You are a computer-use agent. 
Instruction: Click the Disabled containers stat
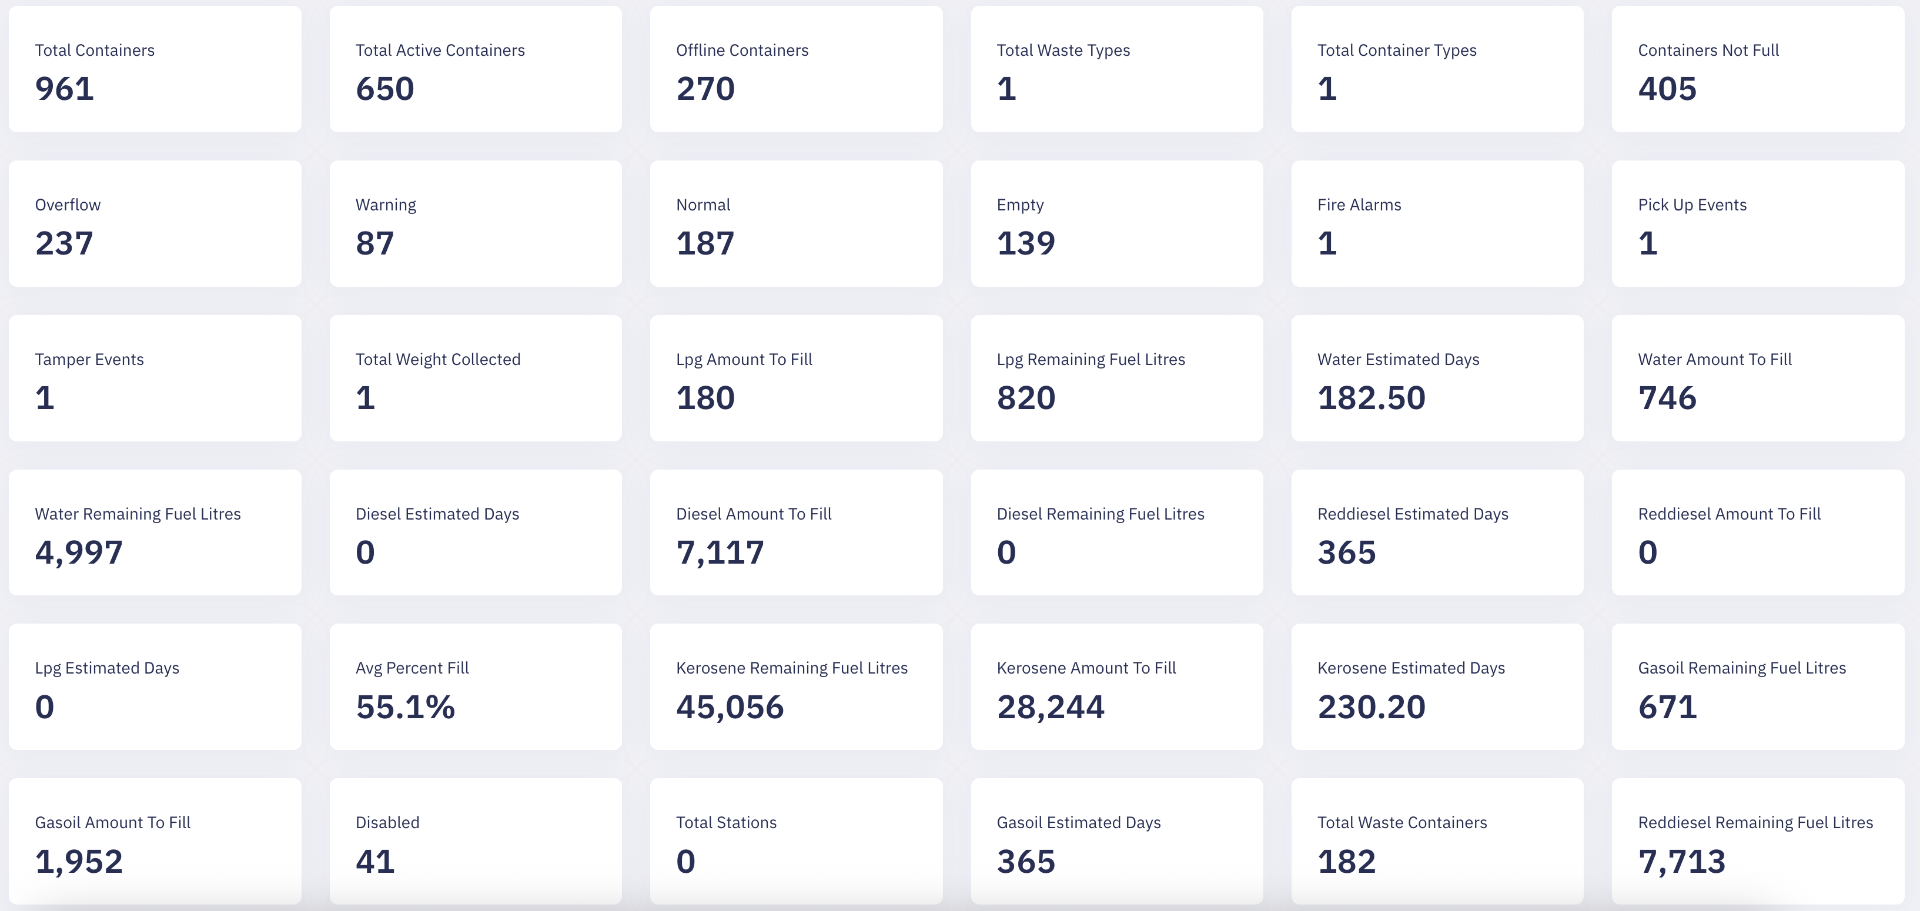476,841
